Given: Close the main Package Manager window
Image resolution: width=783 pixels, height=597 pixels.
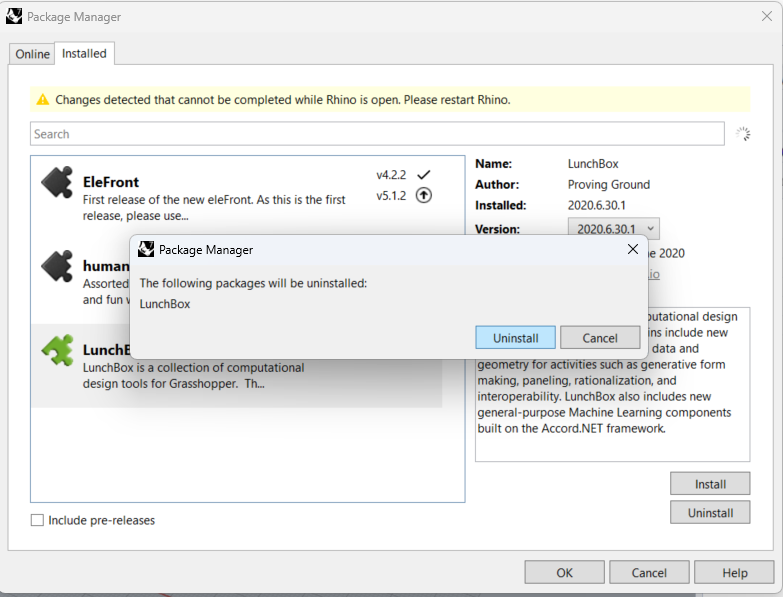Looking at the screenshot, I should click(767, 16).
